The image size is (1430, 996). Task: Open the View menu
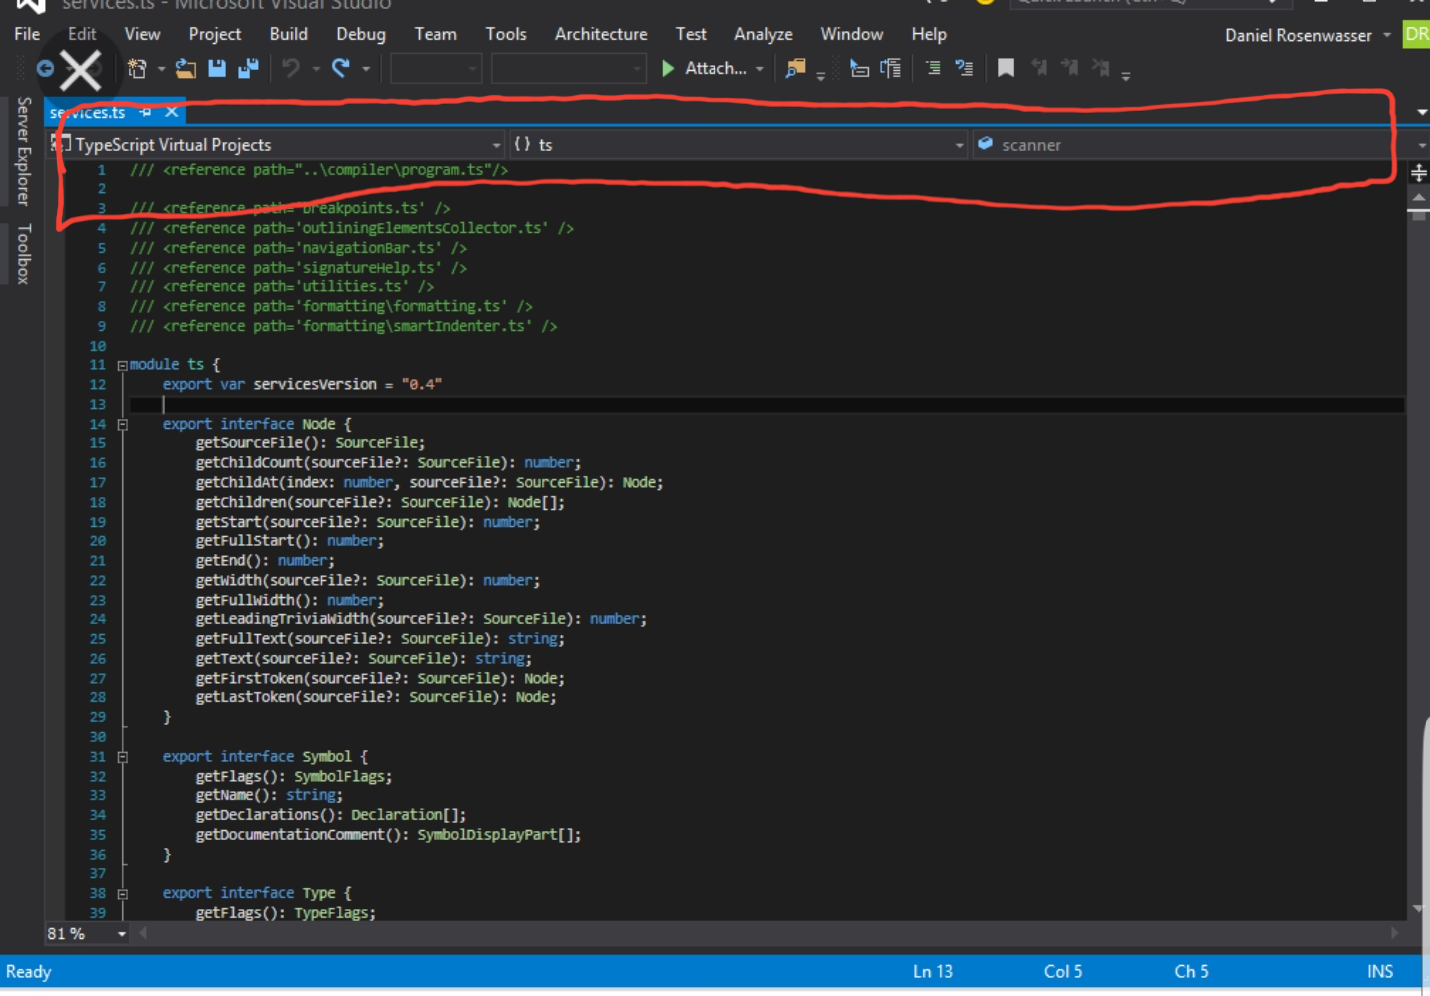tap(142, 34)
